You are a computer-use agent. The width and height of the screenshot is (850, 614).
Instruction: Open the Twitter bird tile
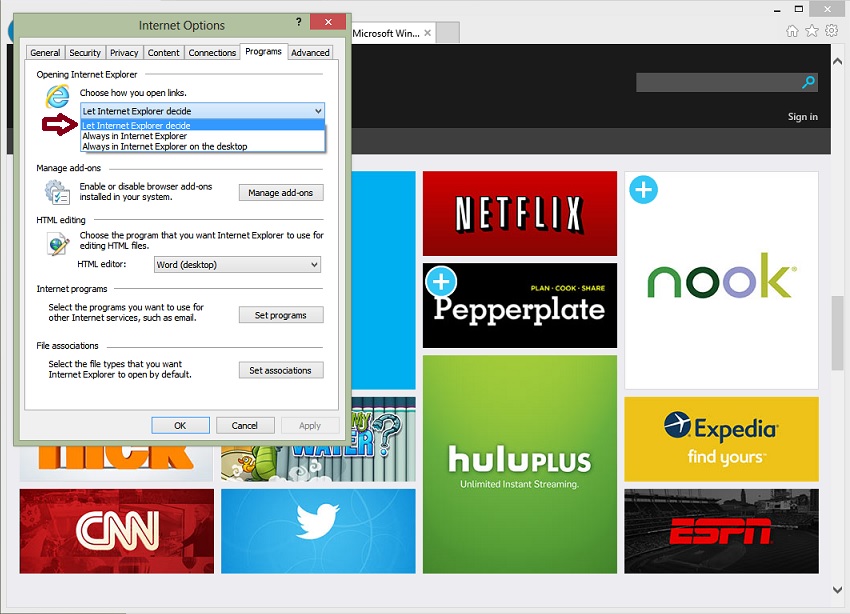coord(318,531)
